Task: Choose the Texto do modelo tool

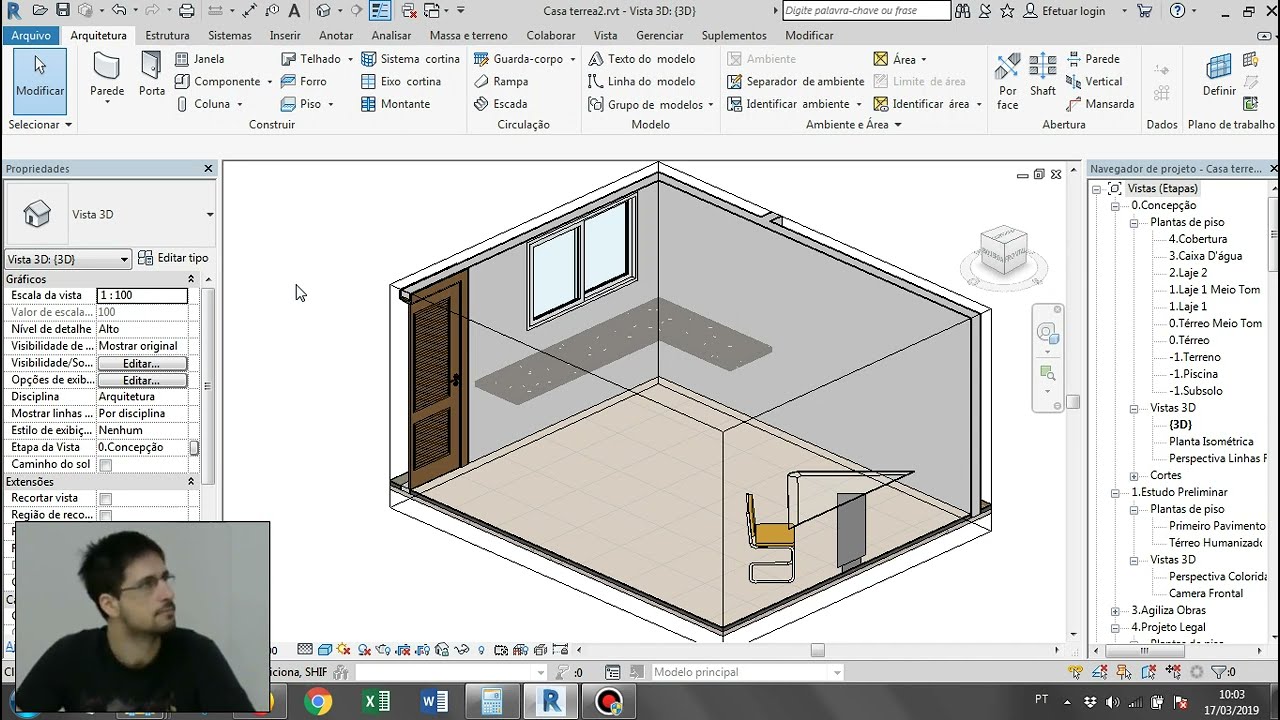Action: 641,59
